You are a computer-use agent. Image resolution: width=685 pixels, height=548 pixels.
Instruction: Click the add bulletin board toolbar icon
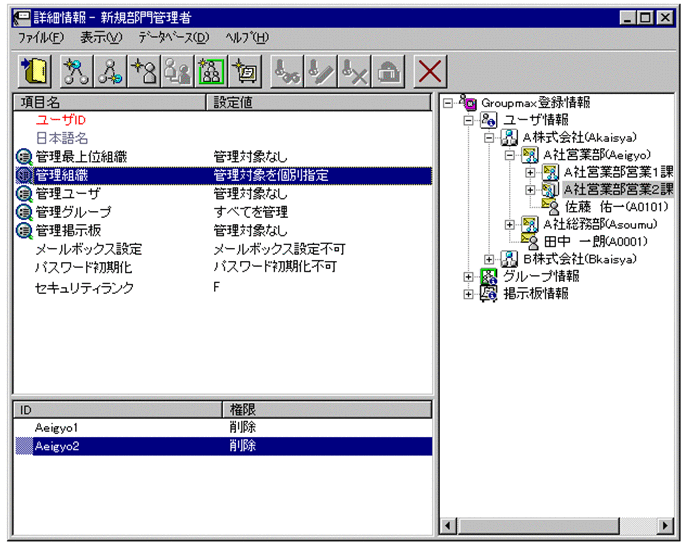click(246, 71)
